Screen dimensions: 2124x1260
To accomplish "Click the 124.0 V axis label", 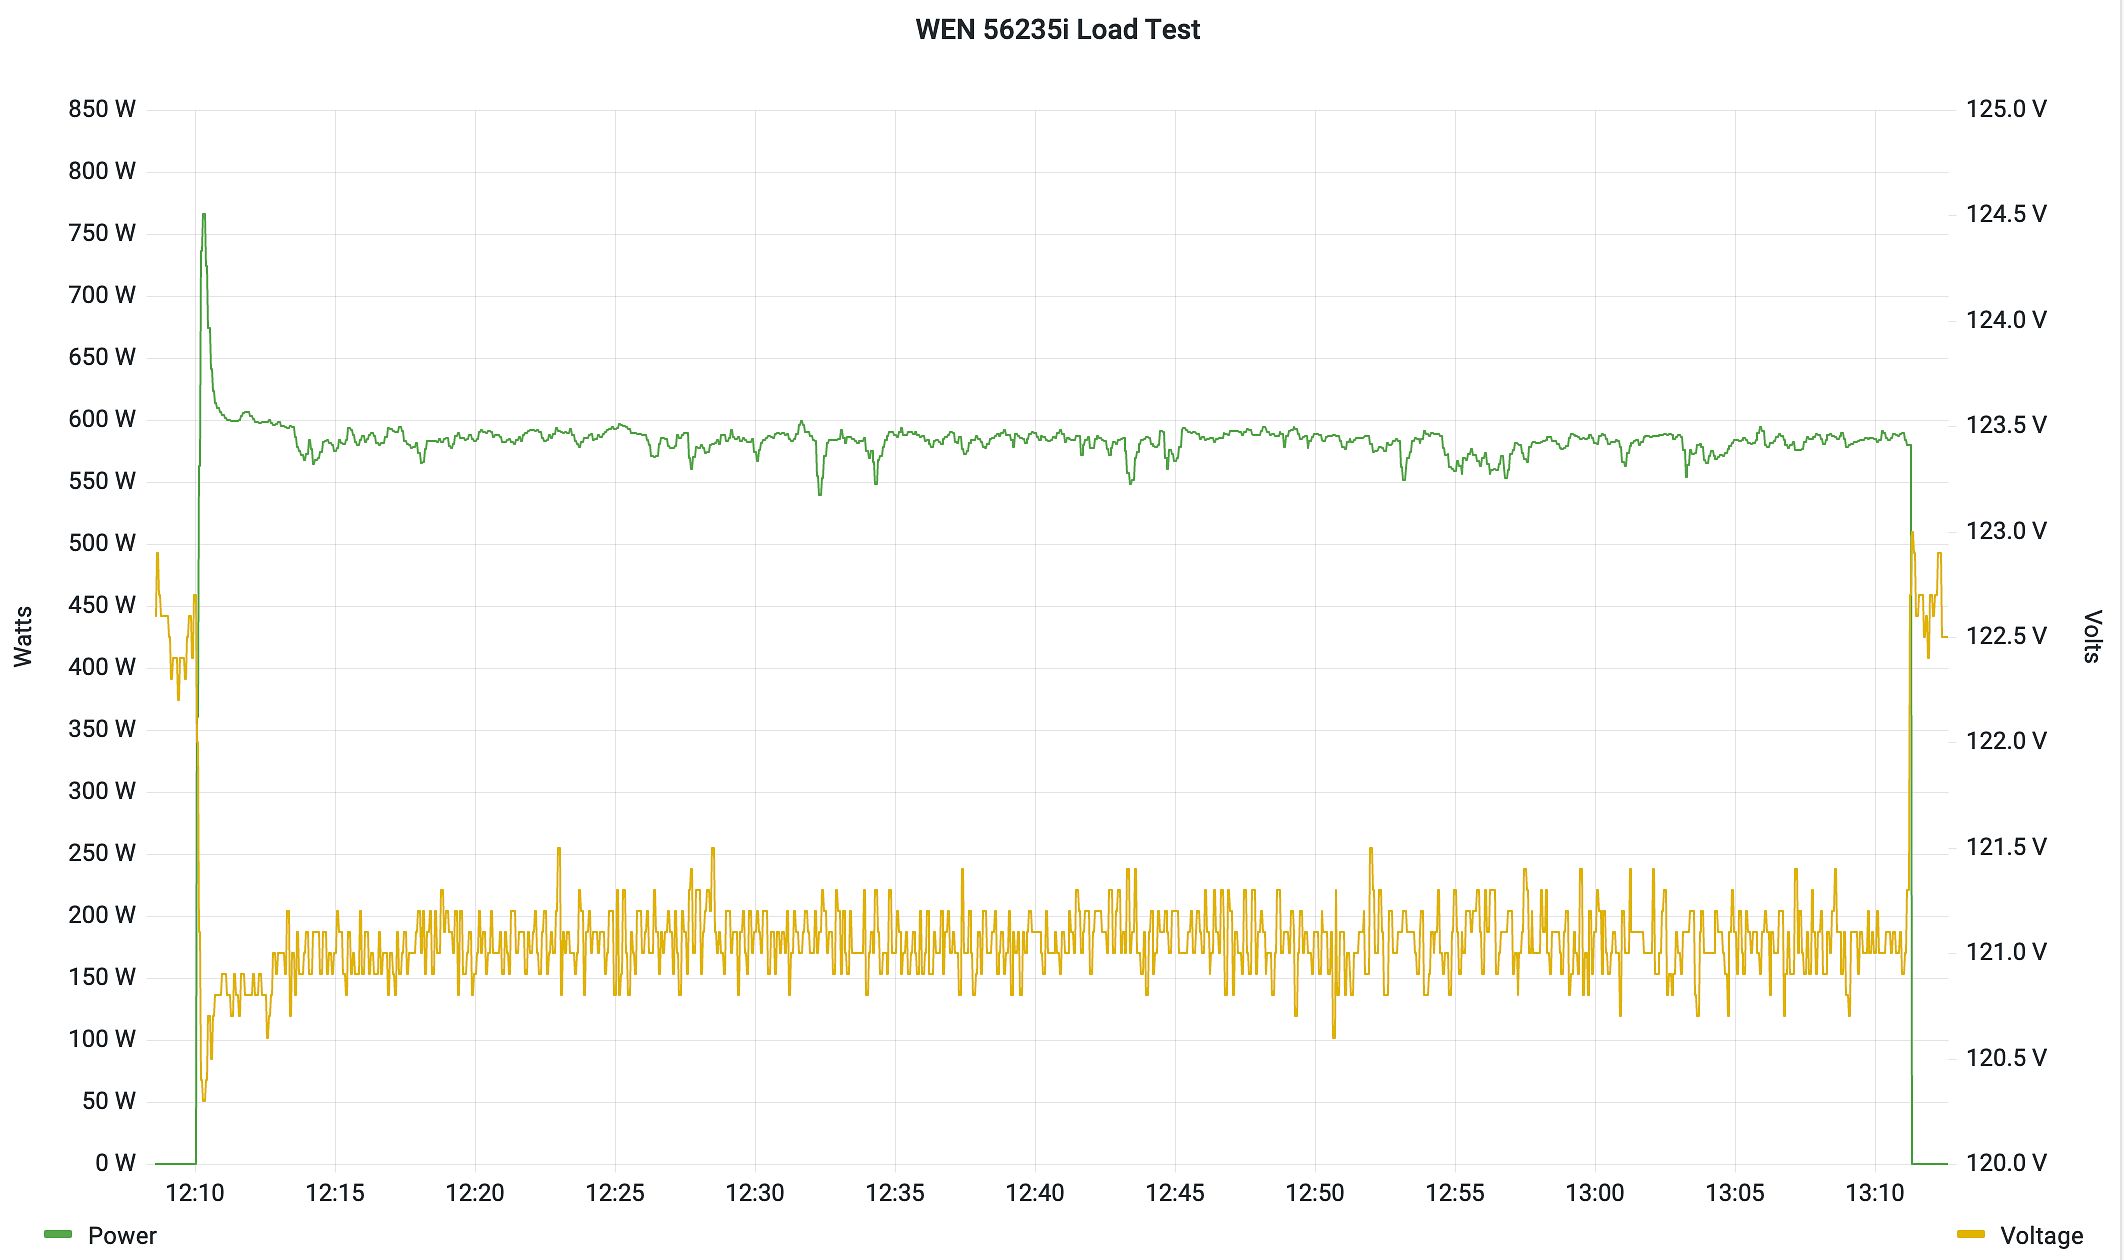I will click(2006, 320).
